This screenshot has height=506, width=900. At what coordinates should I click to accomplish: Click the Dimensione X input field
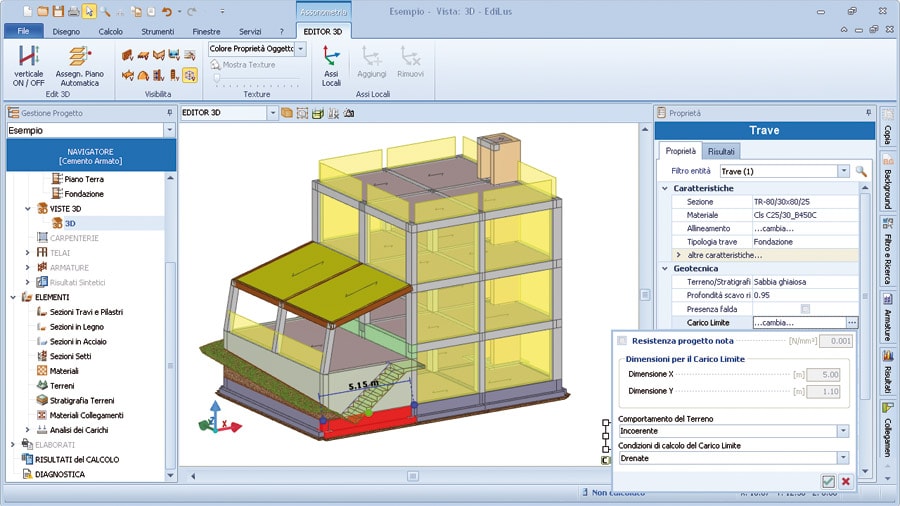click(823, 375)
